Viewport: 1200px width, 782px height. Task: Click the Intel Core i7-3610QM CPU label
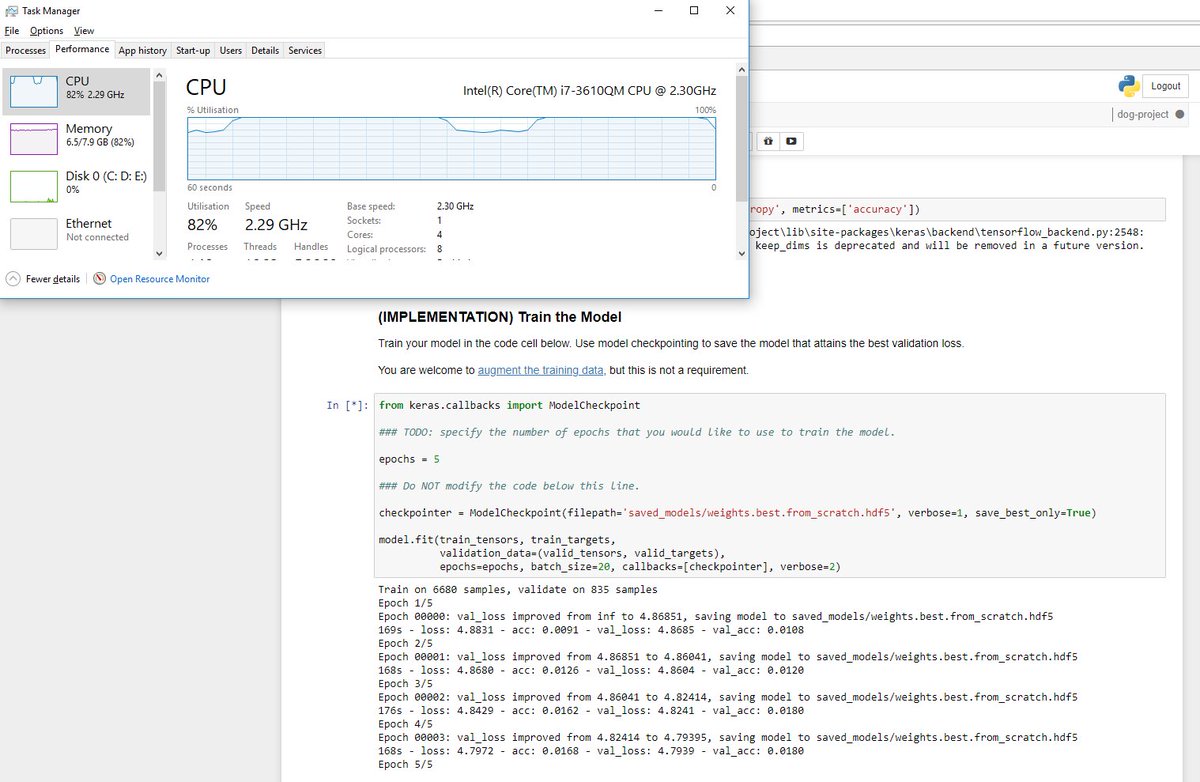click(x=589, y=91)
